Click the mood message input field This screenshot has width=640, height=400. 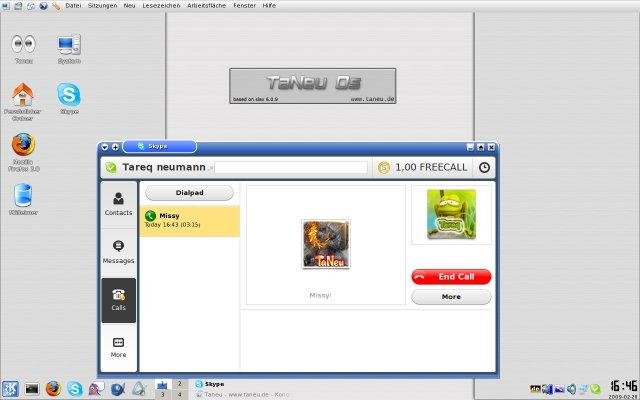291,167
